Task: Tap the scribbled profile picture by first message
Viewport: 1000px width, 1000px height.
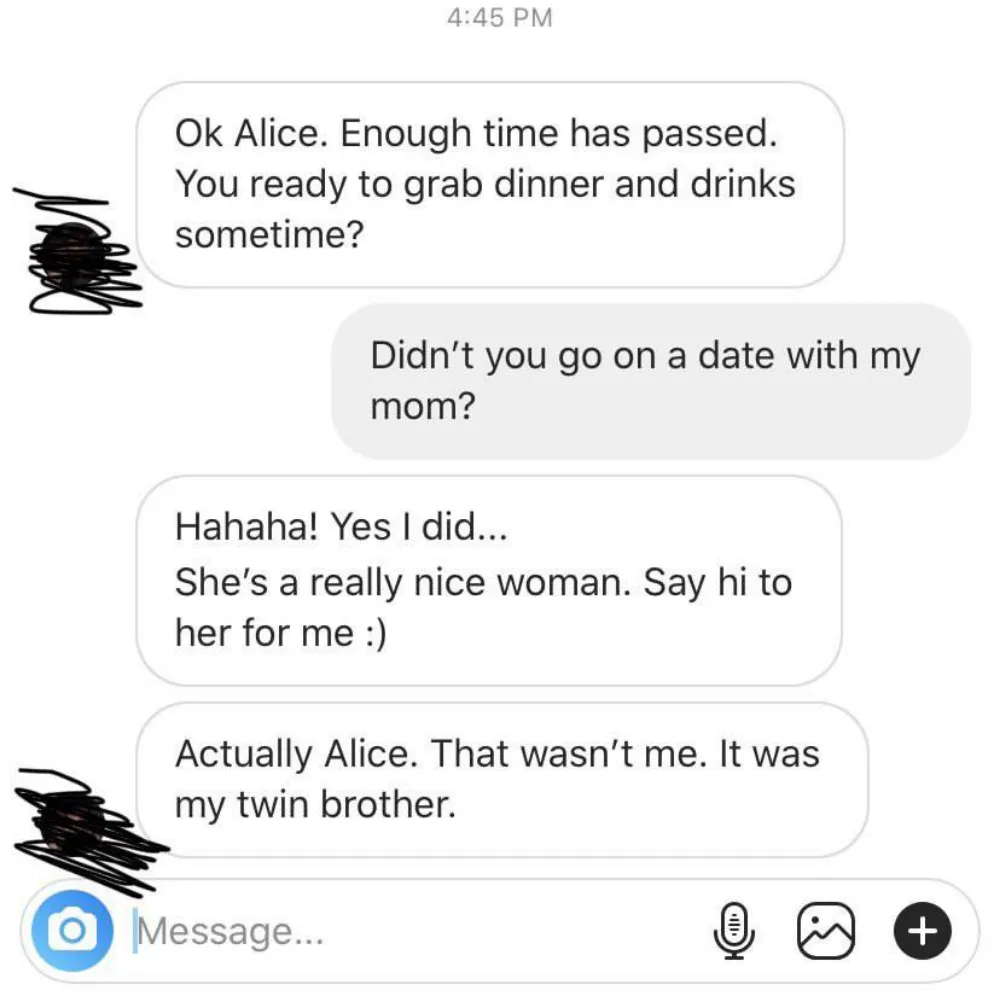Action: coord(78,253)
